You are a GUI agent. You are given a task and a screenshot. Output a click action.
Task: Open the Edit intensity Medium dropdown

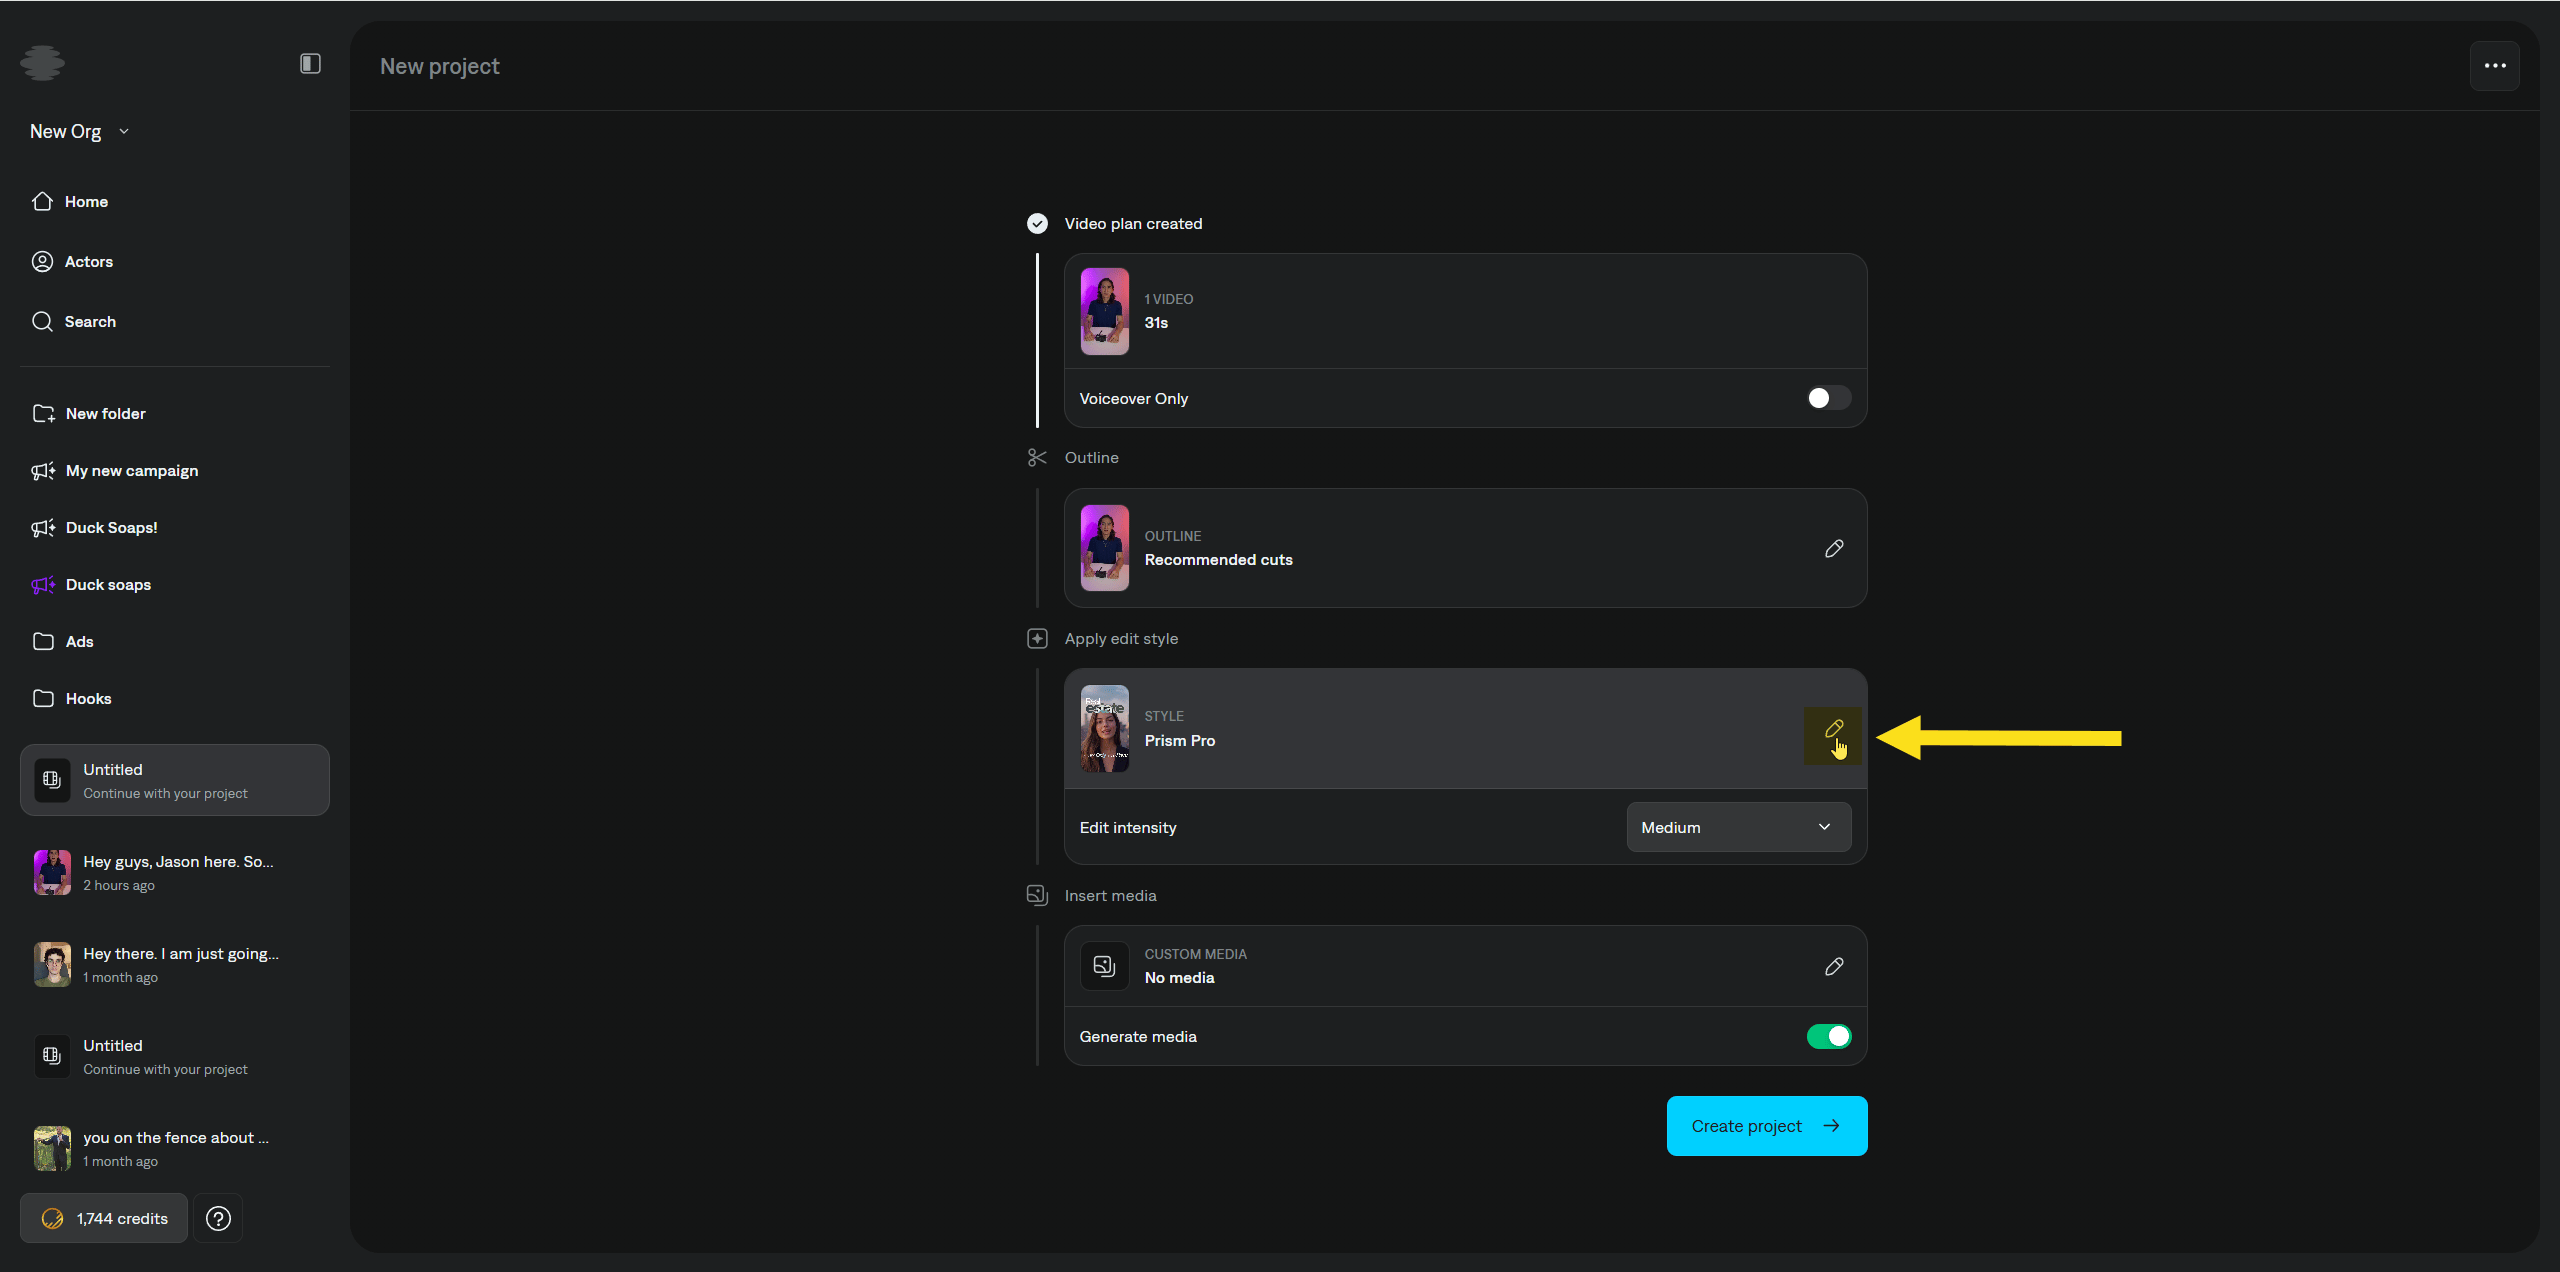(x=1739, y=828)
